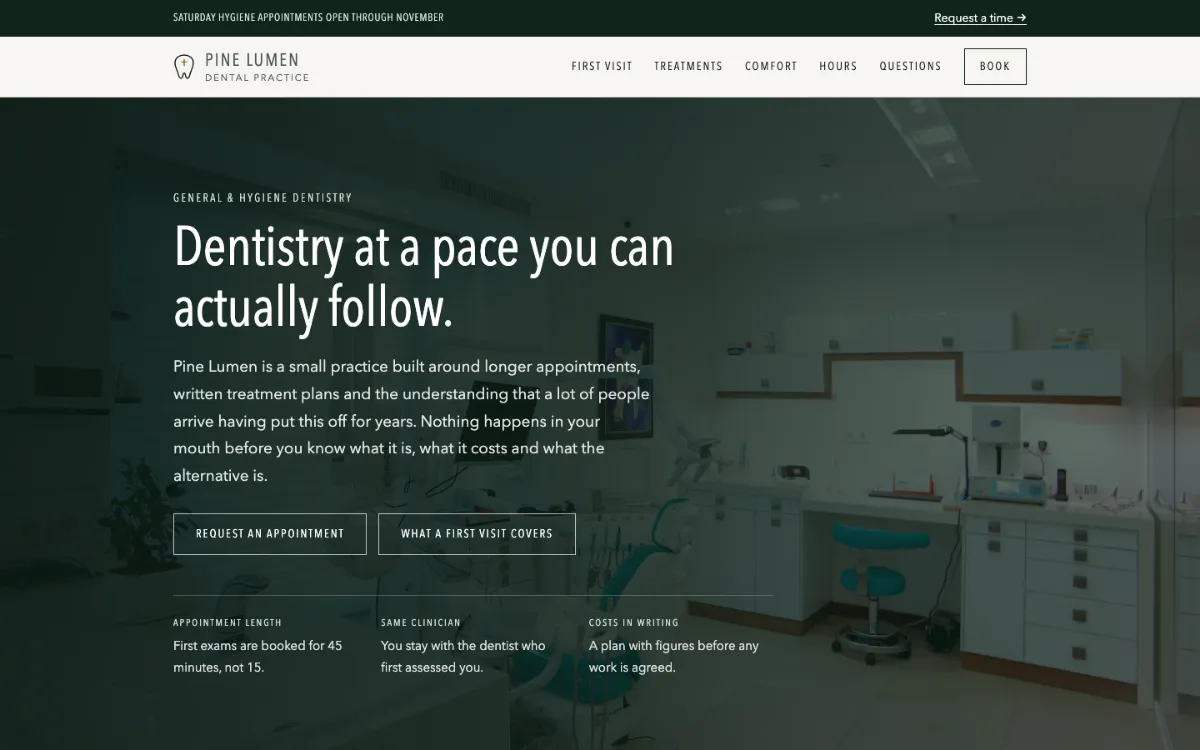Click "First exams are booked for 45 minutes" text
Viewport: 1200px width, 750px height.
pyautogui.click(x=258, y=656)
